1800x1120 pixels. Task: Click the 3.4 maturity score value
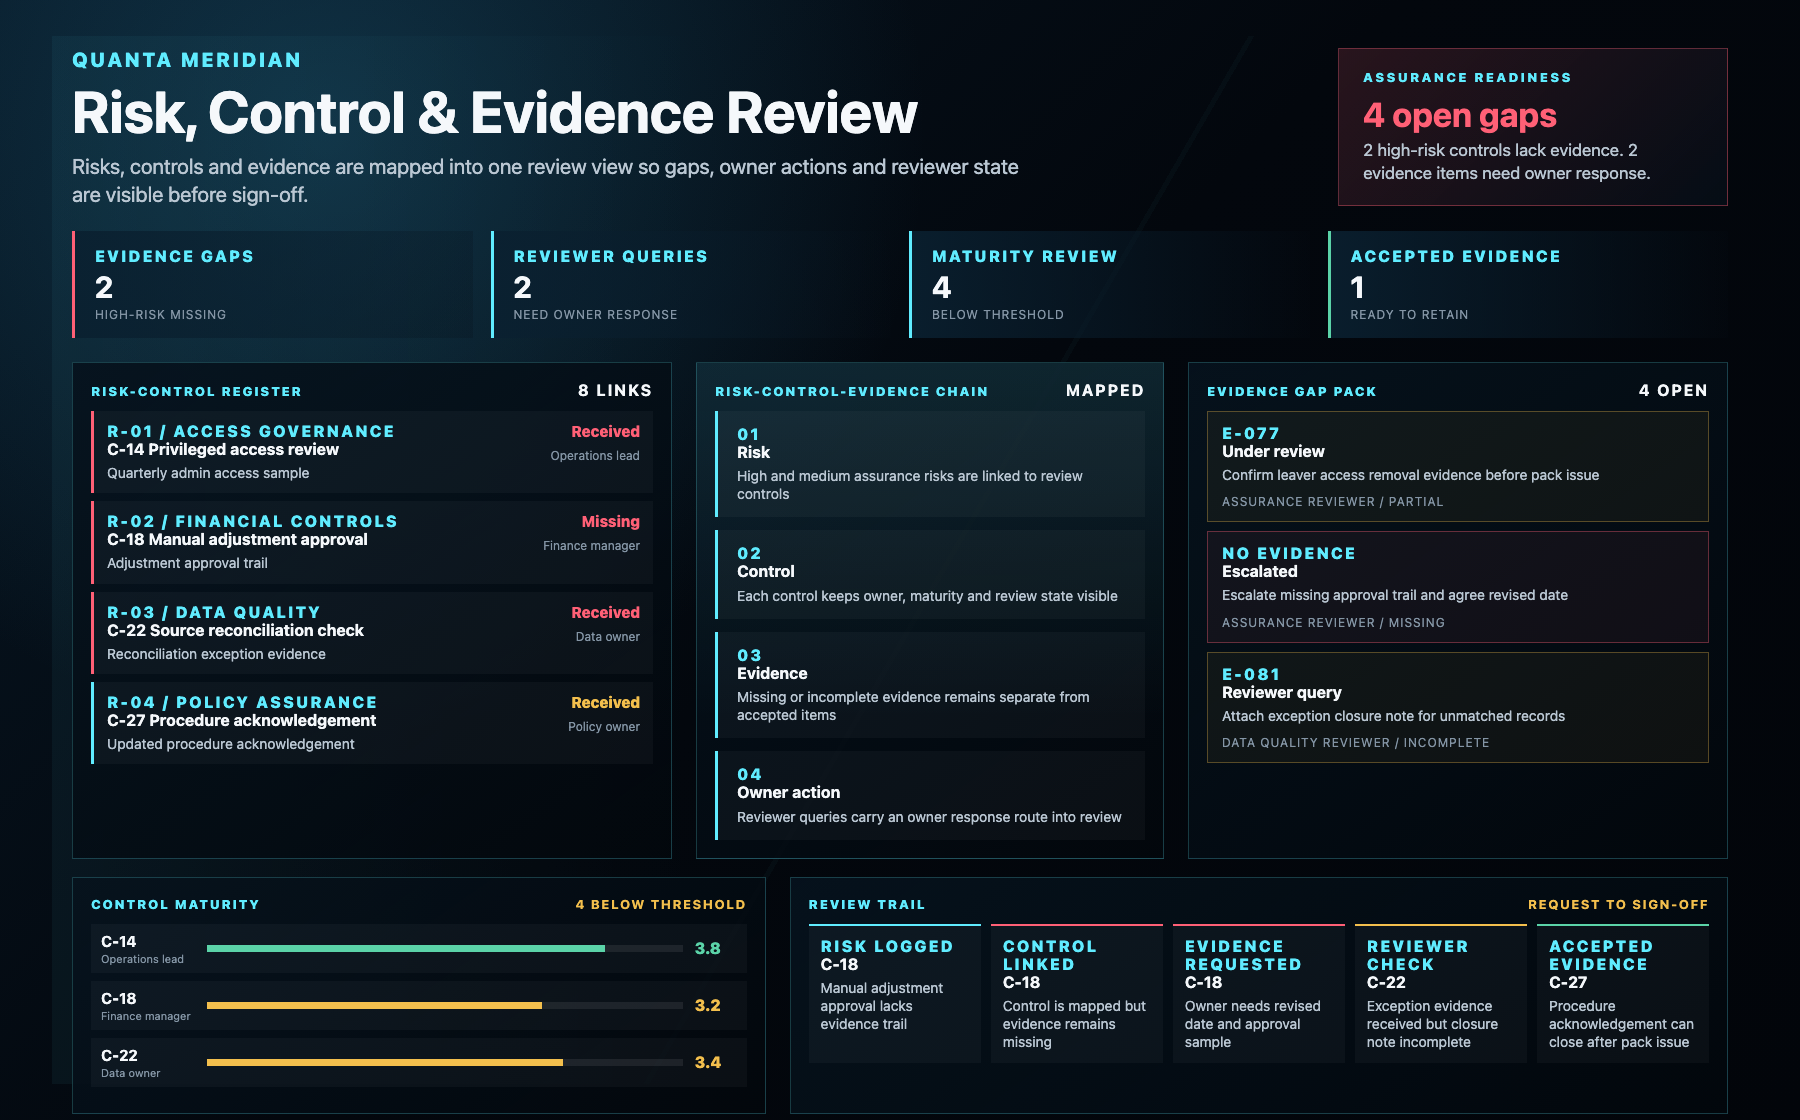708,1062
